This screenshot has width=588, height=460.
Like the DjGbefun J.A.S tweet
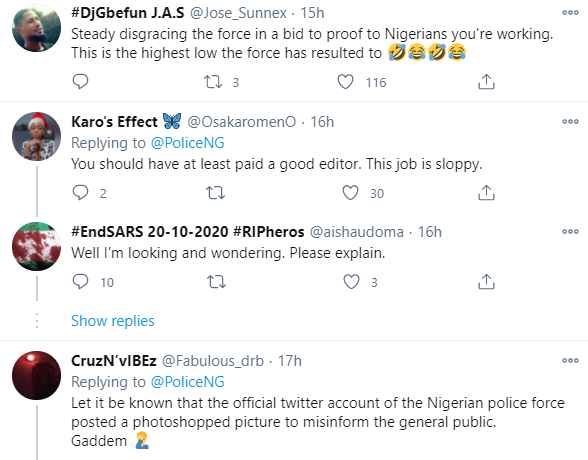click(x=345, y=82)
